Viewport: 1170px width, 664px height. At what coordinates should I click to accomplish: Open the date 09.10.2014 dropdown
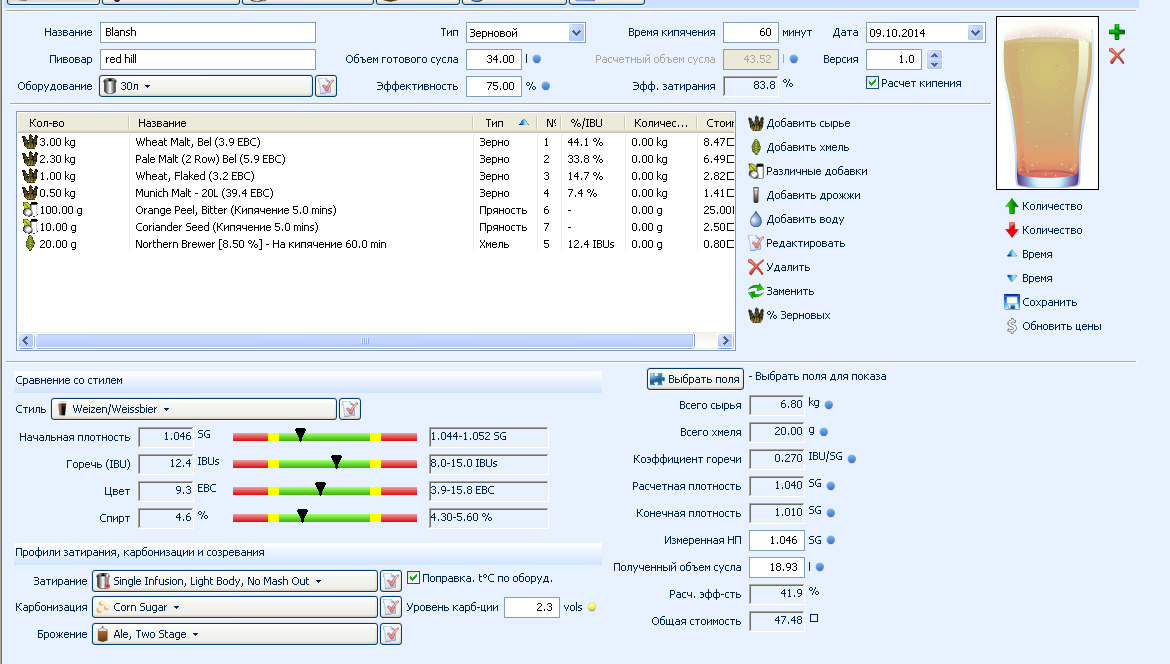point(975,33)
